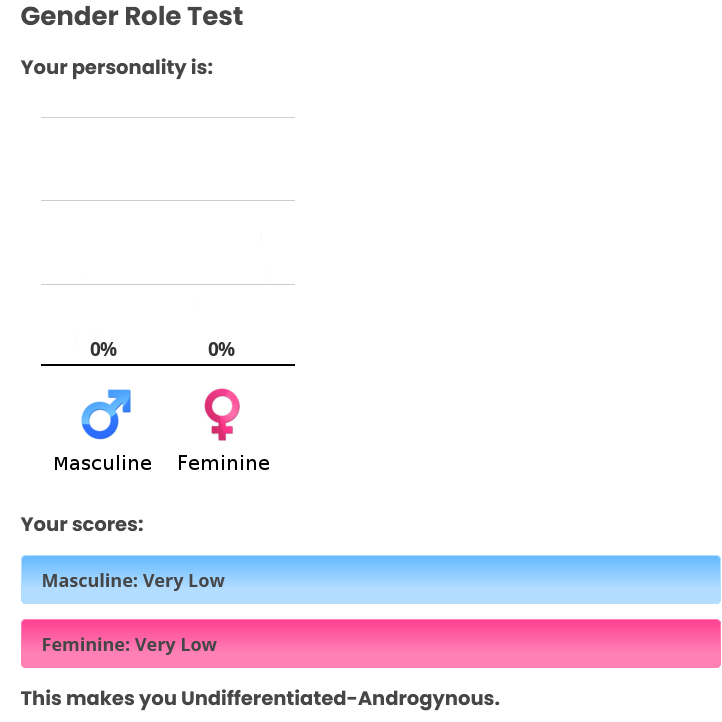
Task: Click the 'Feminine: Very Low' score text
Action: click(129, 645)
